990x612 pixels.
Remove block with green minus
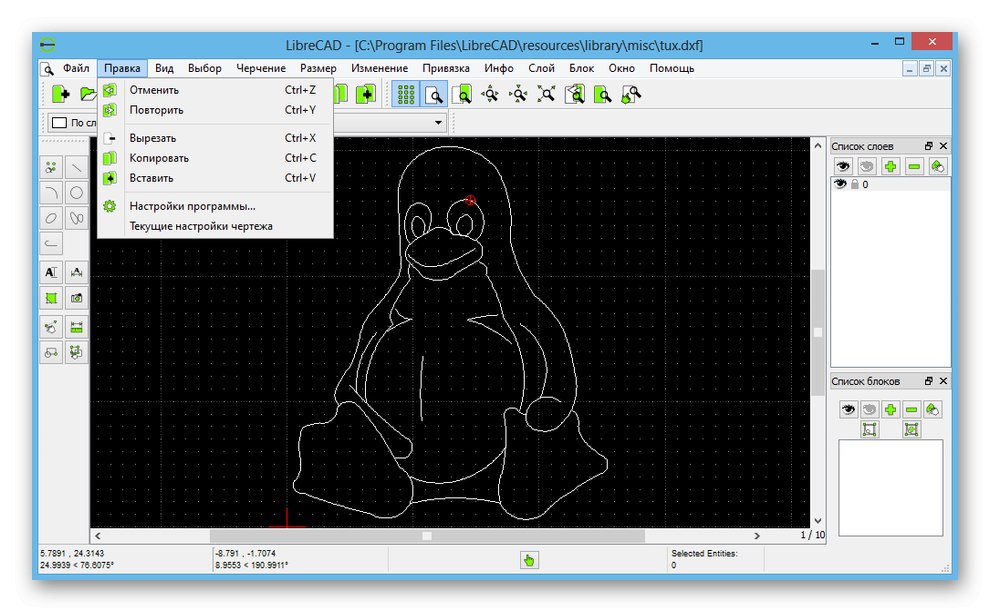911,409
